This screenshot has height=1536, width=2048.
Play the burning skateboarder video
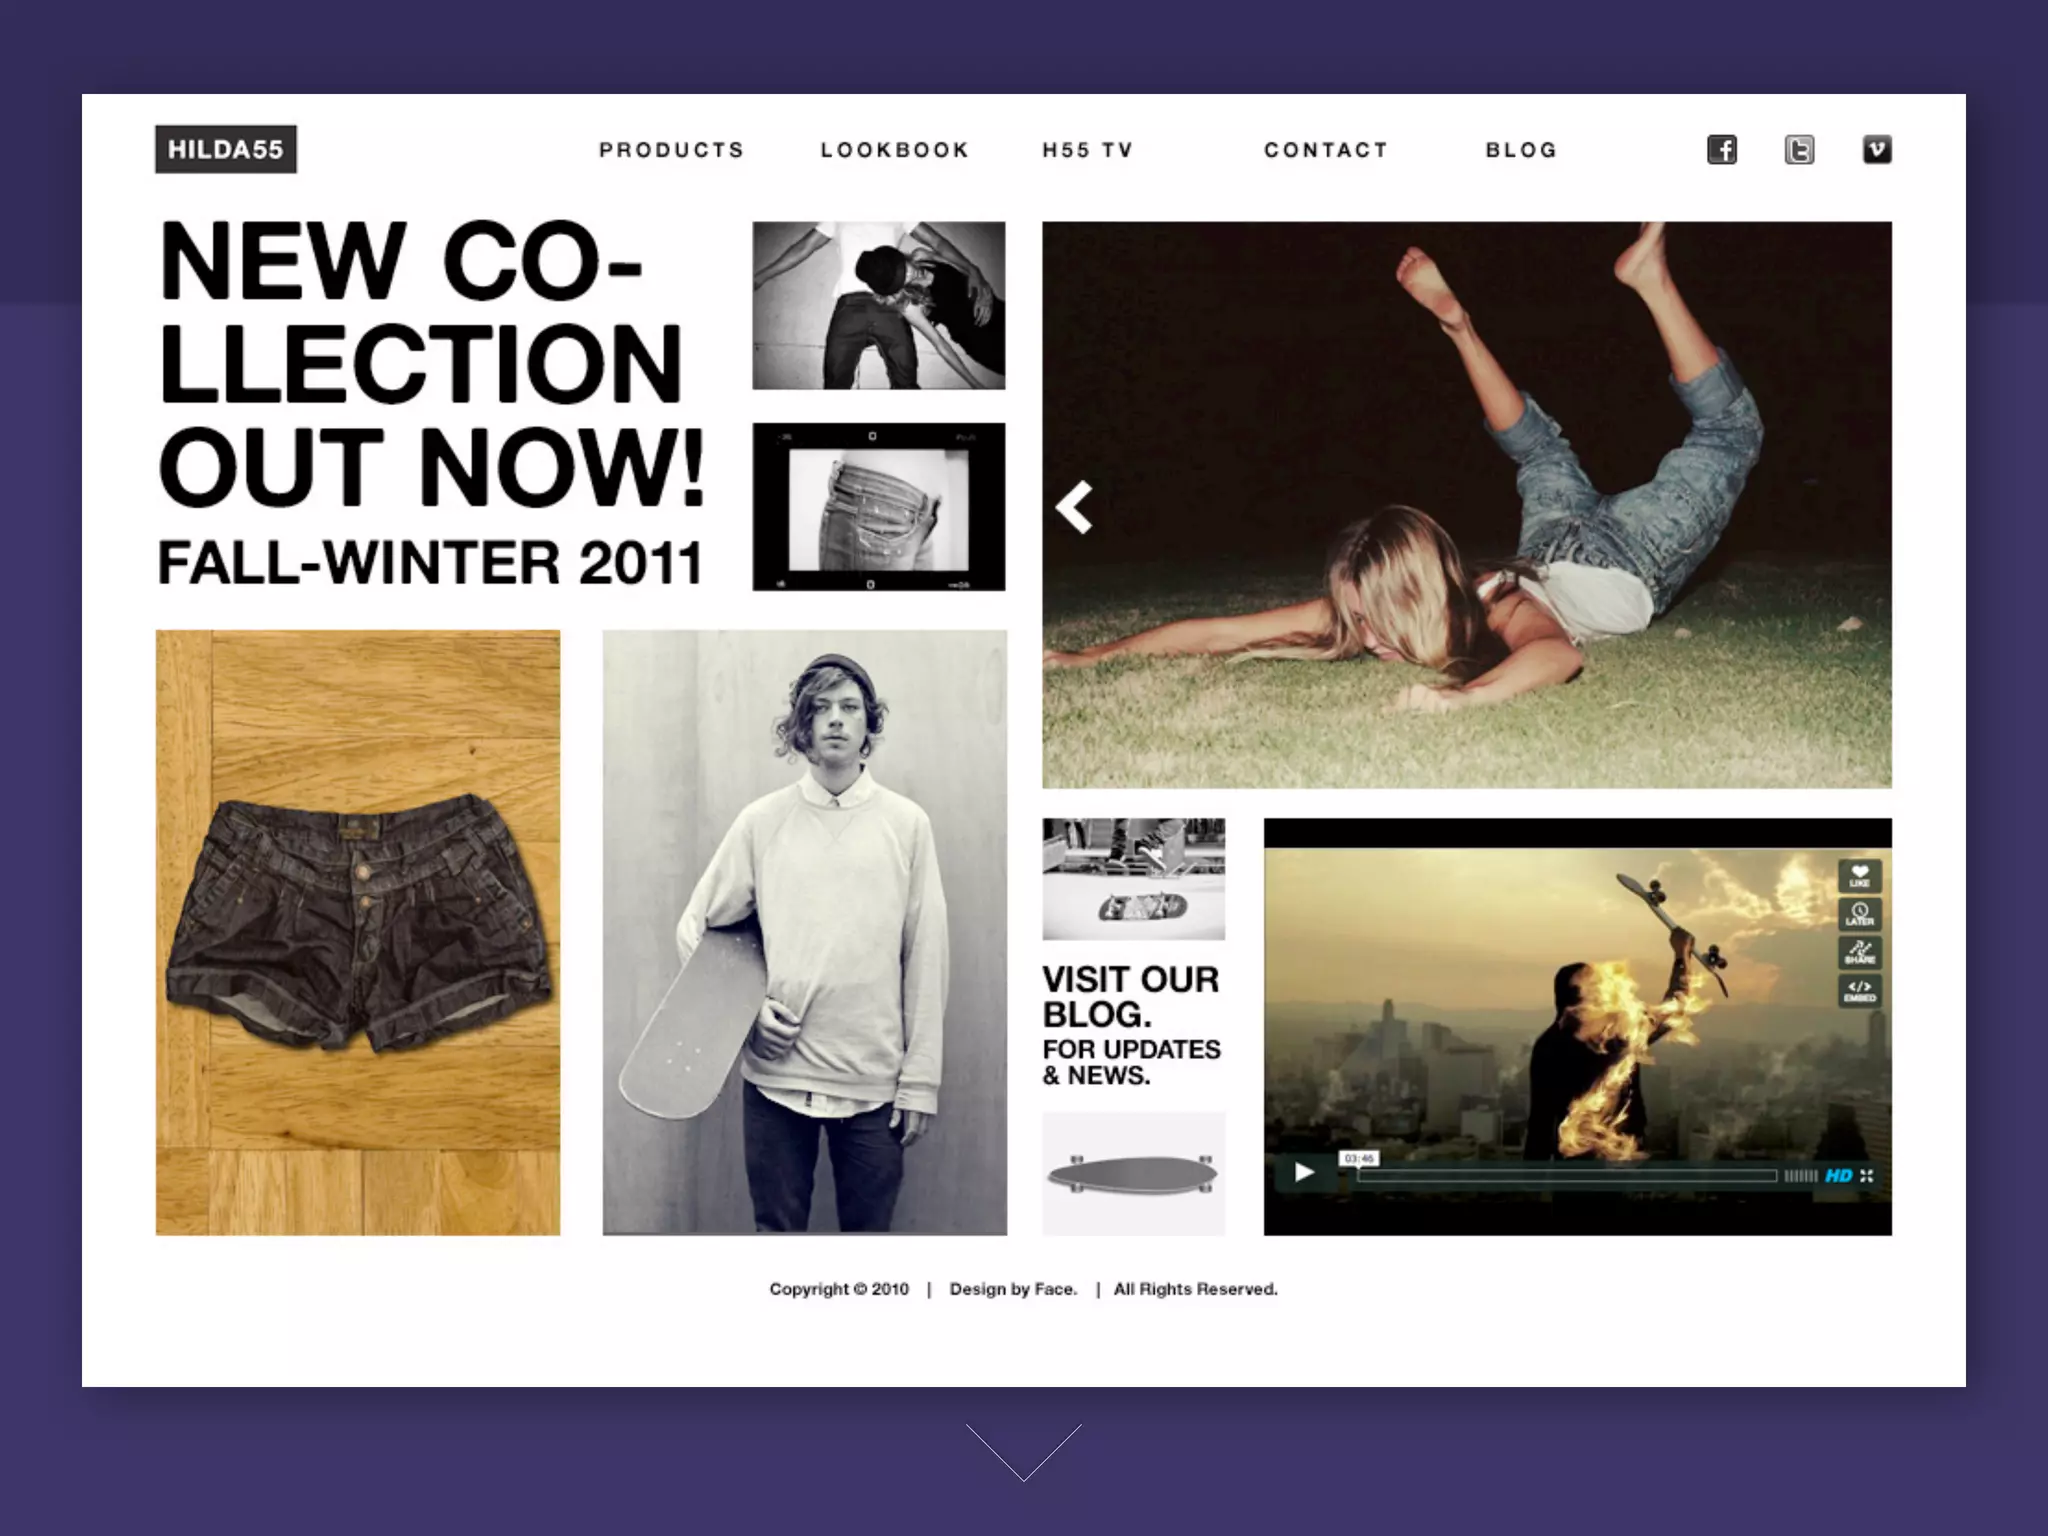[x=1304, y=1172]
